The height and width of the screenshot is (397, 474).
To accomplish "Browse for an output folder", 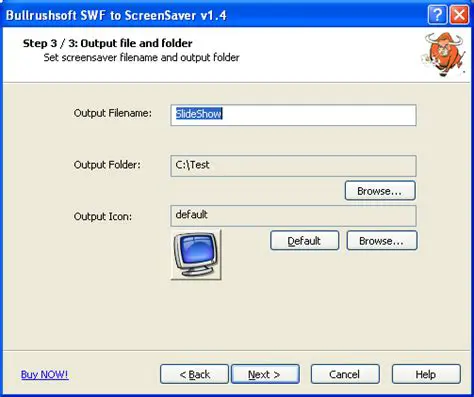I will tap(380, 191).
